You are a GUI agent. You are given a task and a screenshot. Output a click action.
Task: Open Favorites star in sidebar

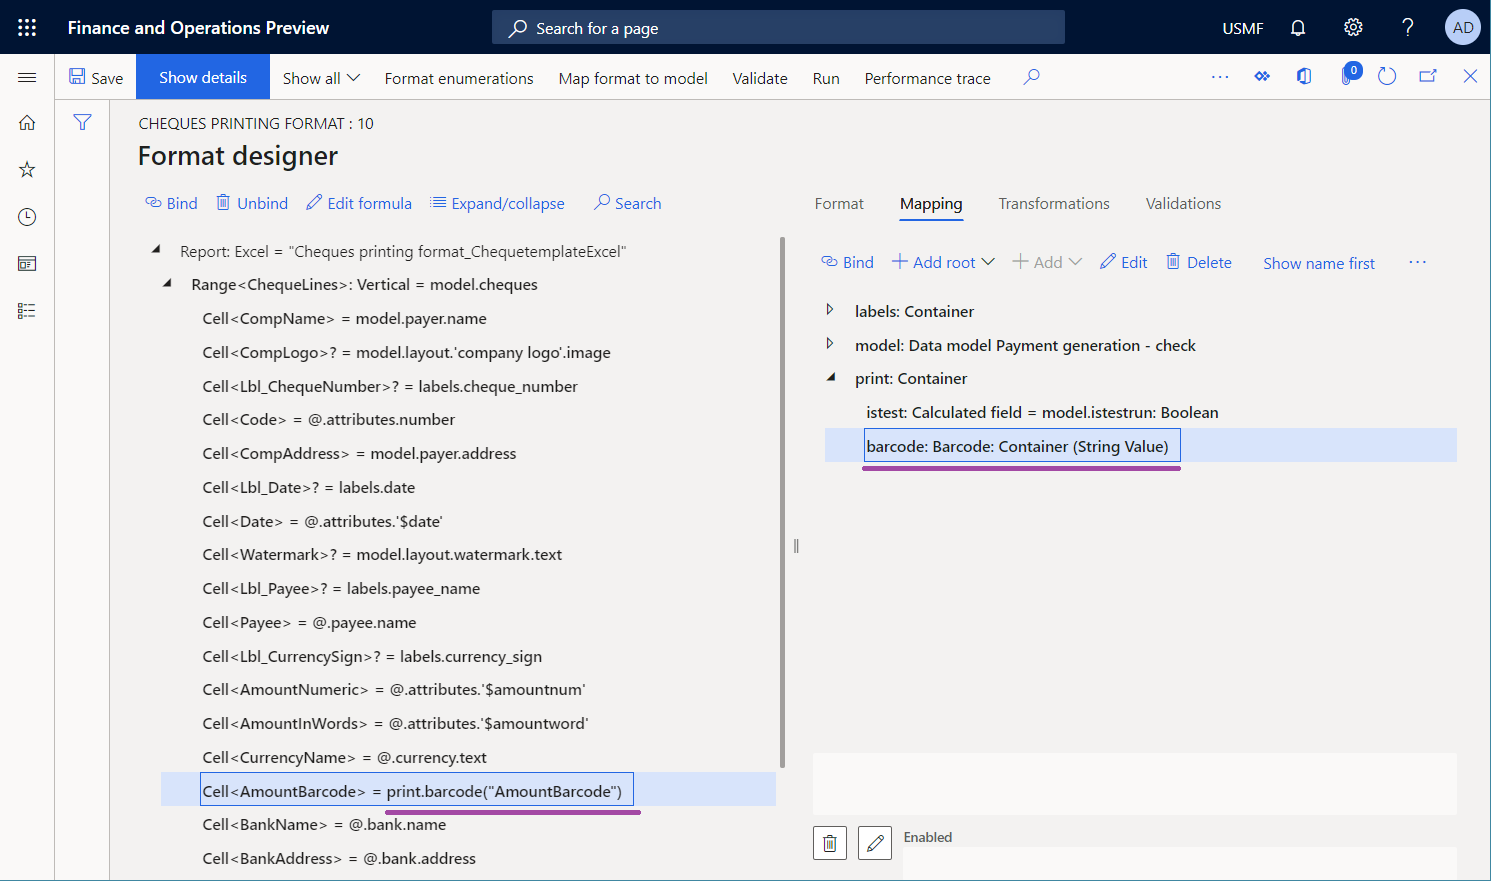pyautogui.click(x=27, y=170)
